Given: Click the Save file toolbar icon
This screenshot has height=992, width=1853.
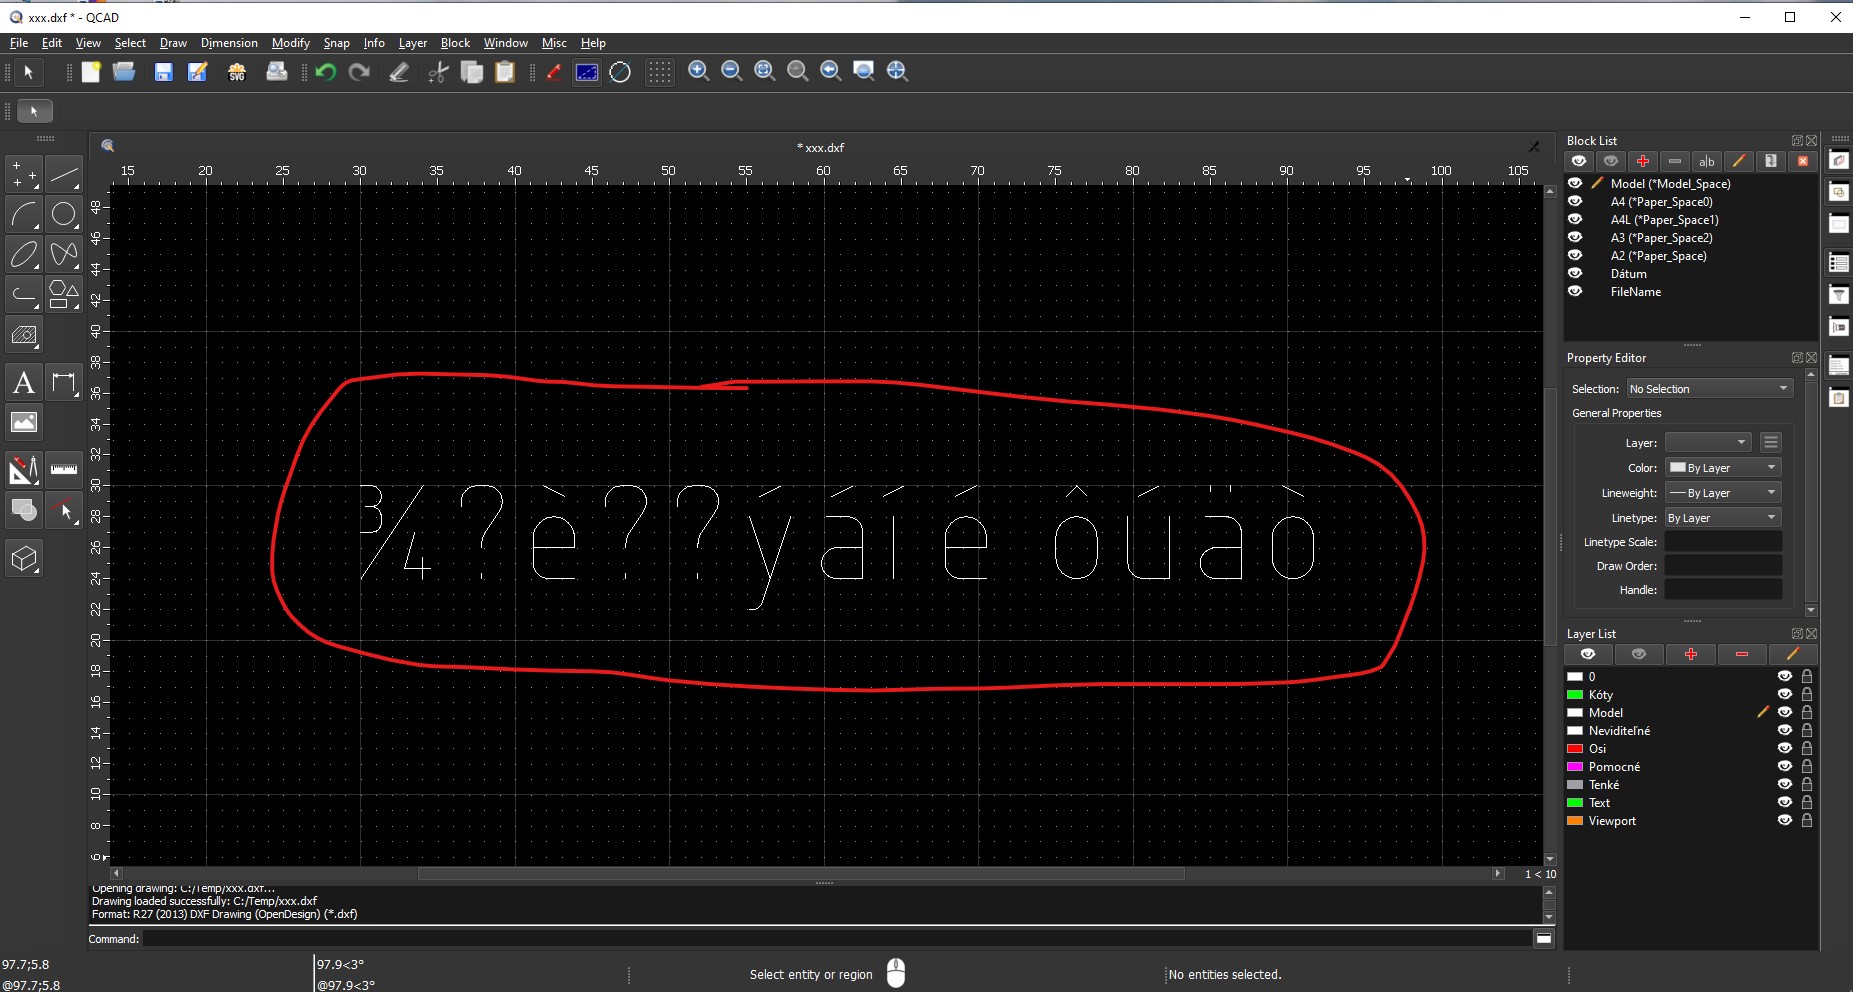Looking at the screenshot, I should click(163, 72).
